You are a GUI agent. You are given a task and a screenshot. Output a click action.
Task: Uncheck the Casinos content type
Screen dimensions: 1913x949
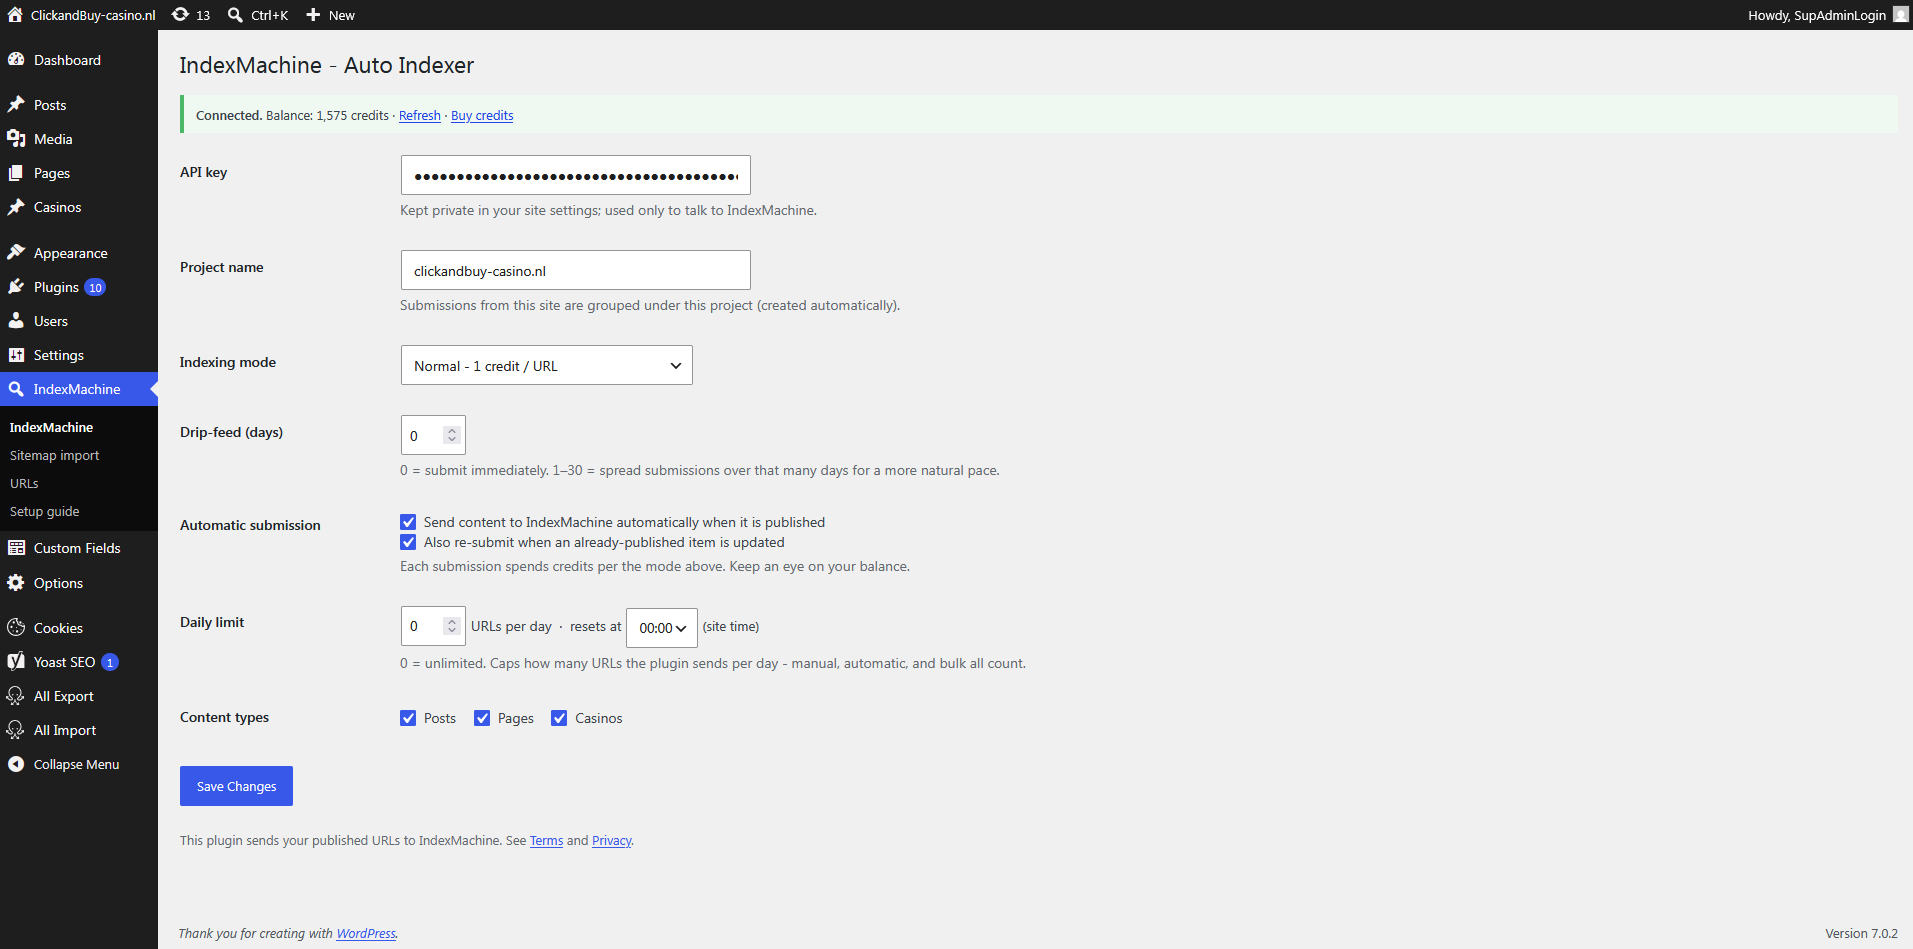click(559, 718)
